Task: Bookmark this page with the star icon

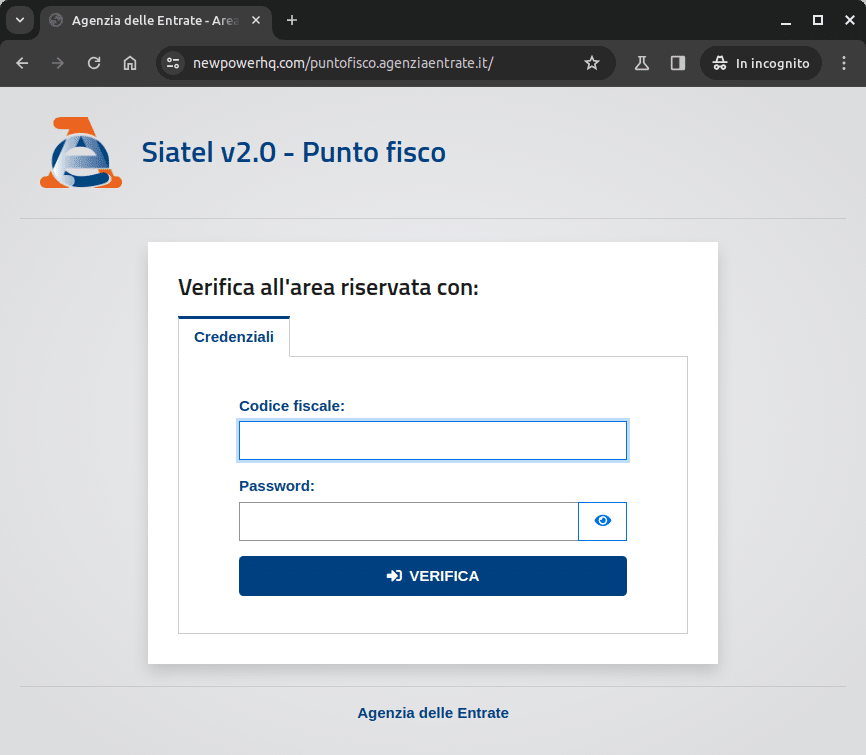Action: click(x=592, y=64)
